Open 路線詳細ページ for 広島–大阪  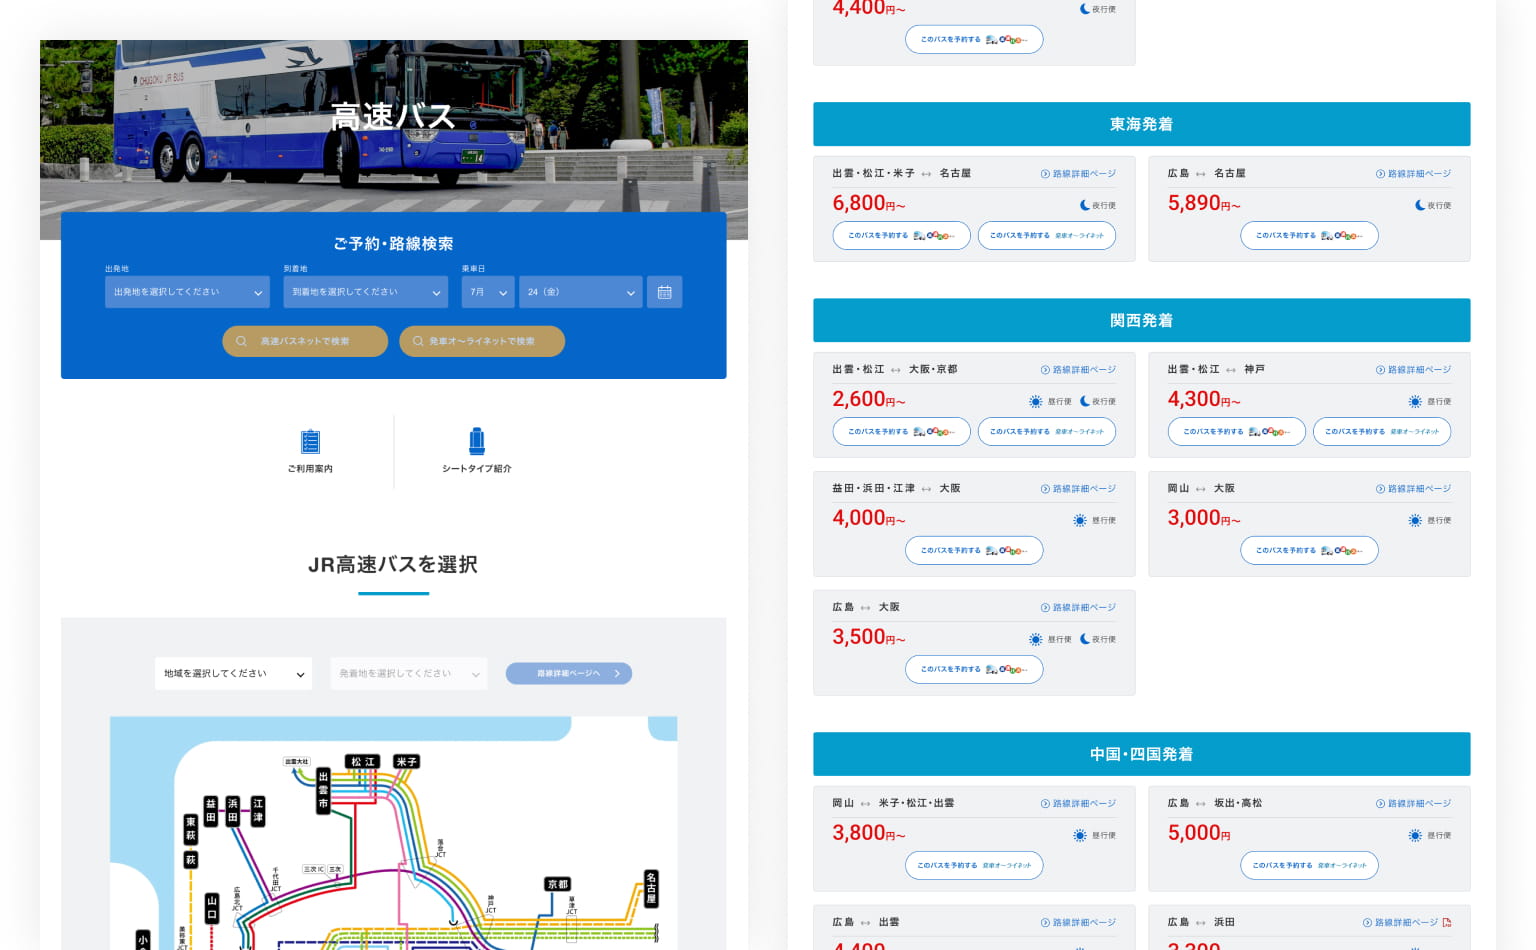point(1078,608)
